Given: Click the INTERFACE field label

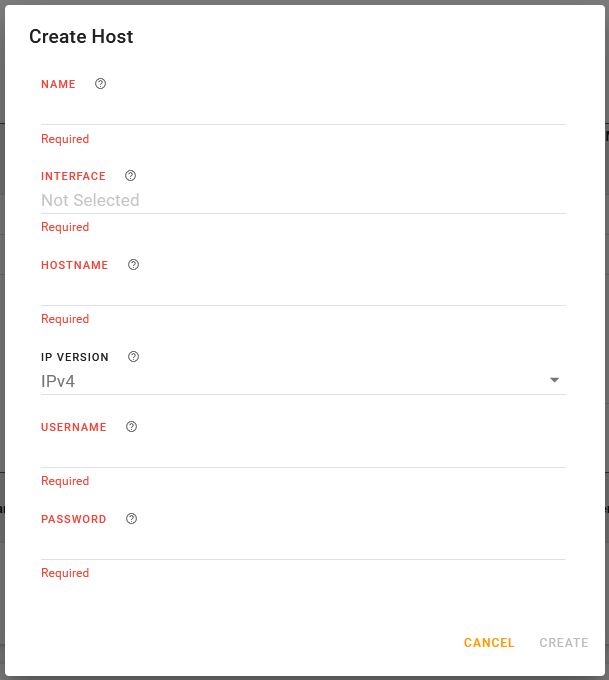Looking at the screenshot, I should (x=73, y=177).
